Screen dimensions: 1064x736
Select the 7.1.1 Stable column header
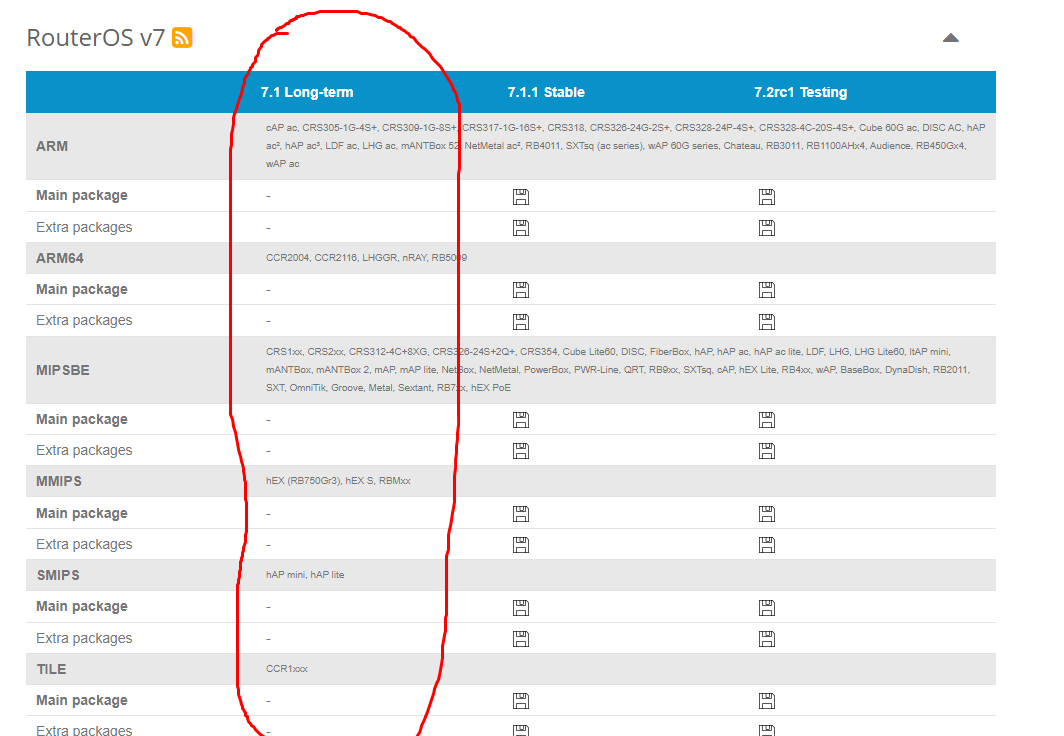point(546,92)
